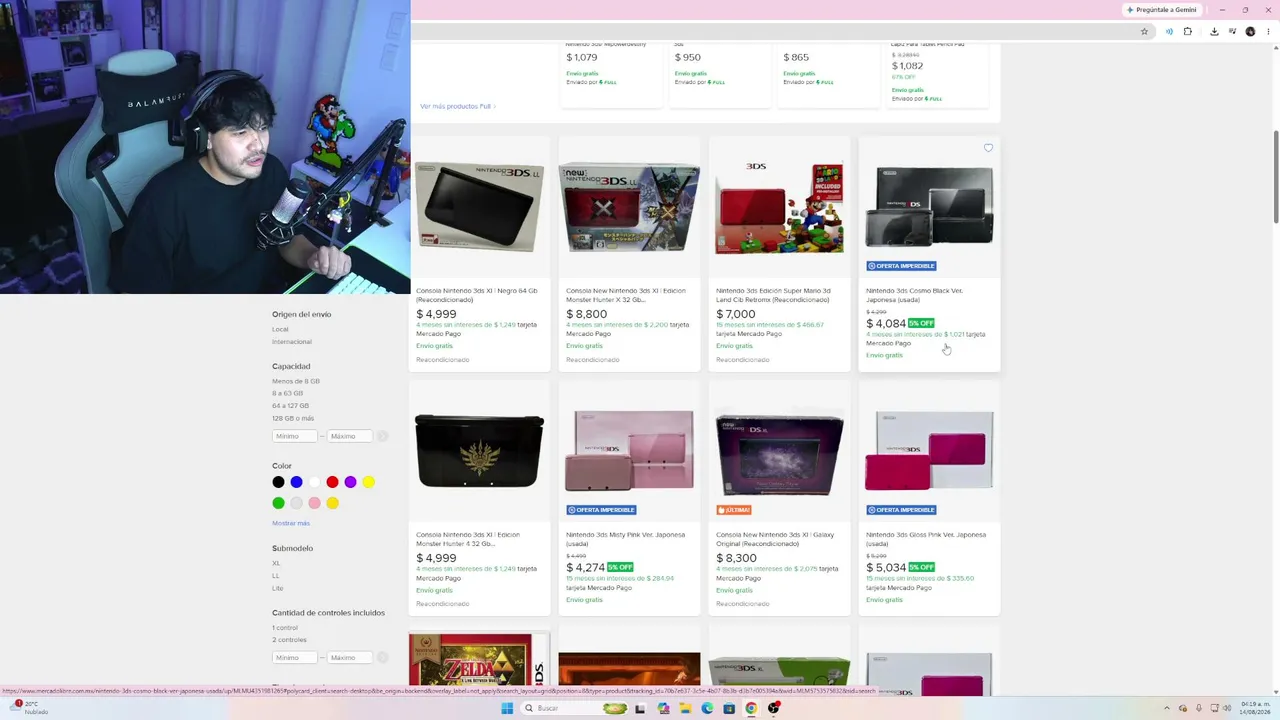Click the Última badge on Galaxy listing
The height and width of the screenshot is (720, 1280).
click(733, 510)
